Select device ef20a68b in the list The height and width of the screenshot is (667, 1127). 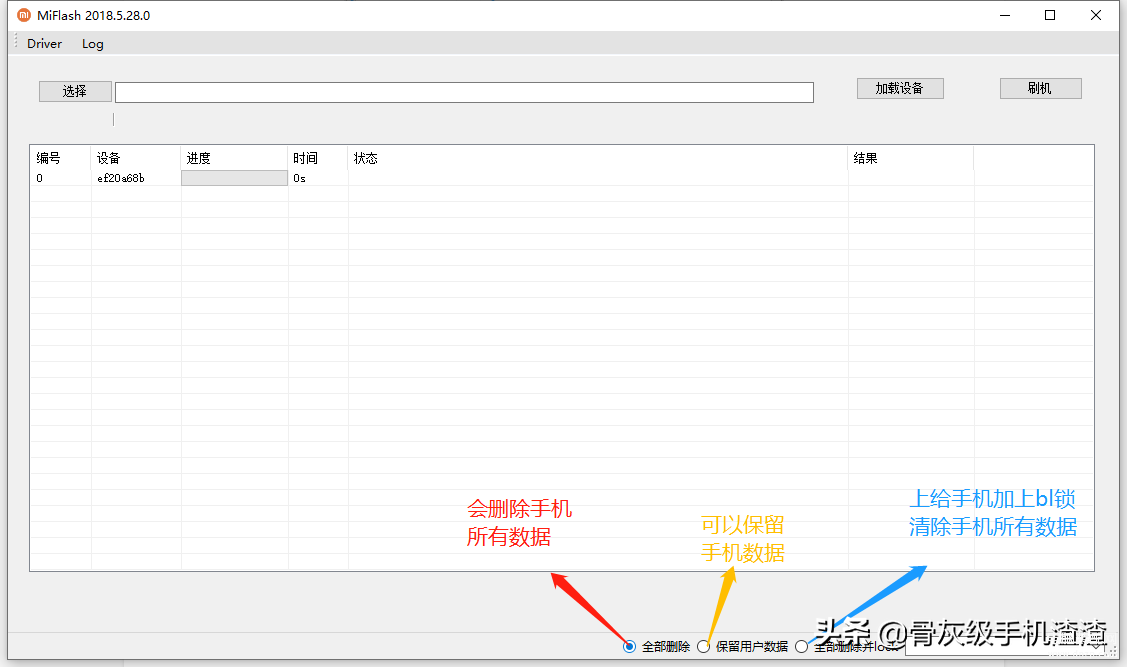[121, 178]
